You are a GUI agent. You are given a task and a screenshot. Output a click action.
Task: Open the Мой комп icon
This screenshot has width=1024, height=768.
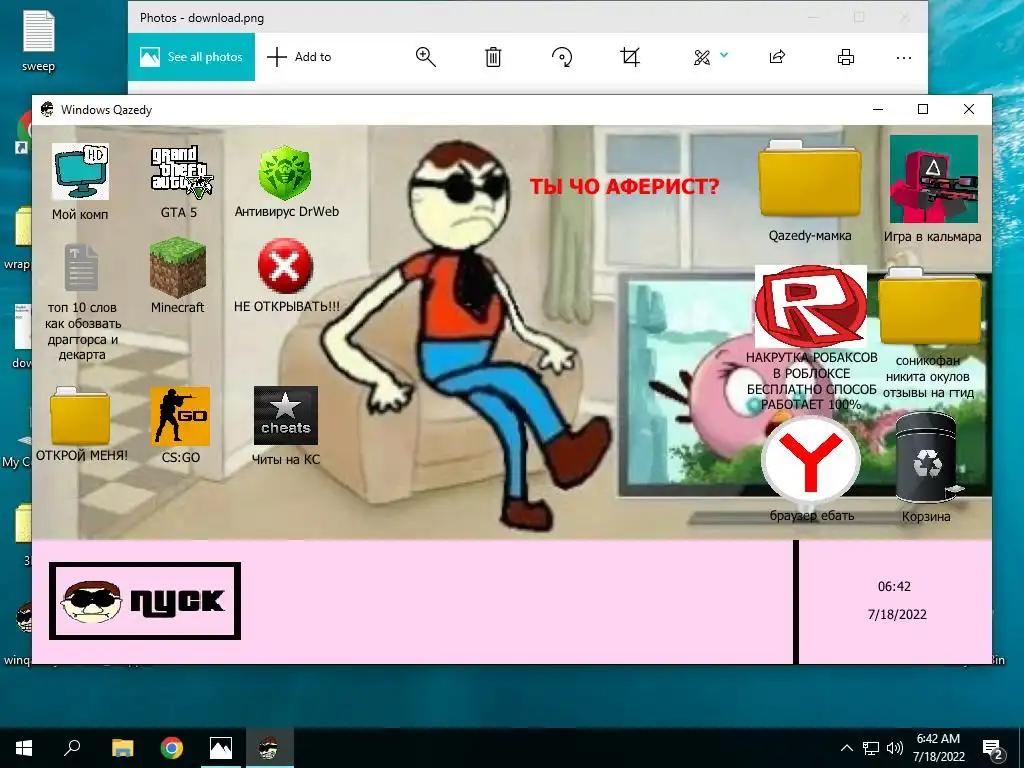click(80, 172)
